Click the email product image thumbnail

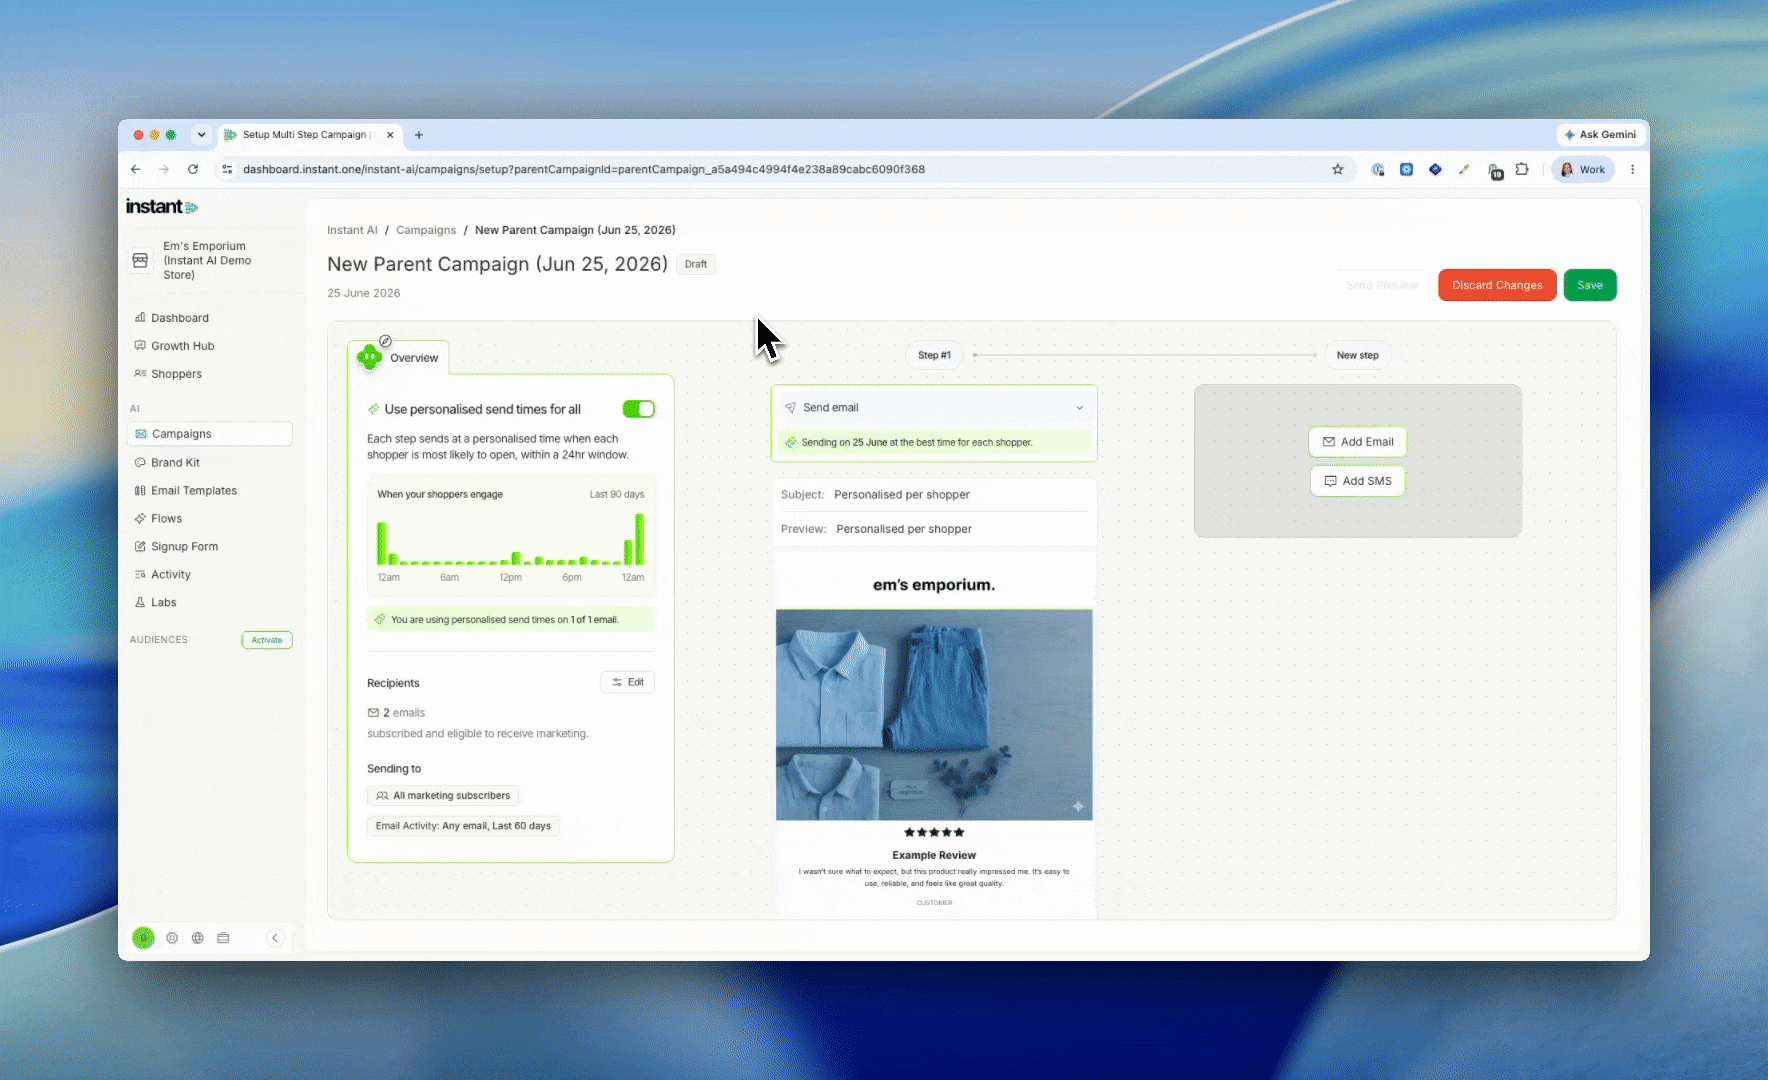pyautogui.click(x=934, y=715)
